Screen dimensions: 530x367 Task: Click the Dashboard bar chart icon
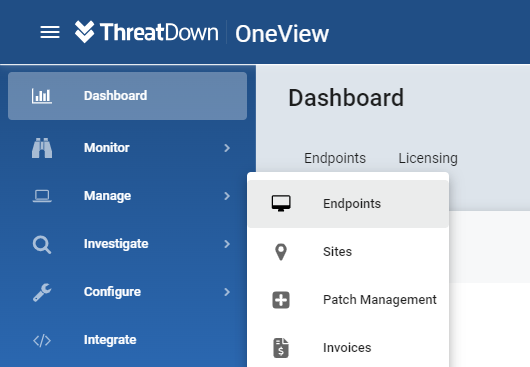[x=42, y=96]
